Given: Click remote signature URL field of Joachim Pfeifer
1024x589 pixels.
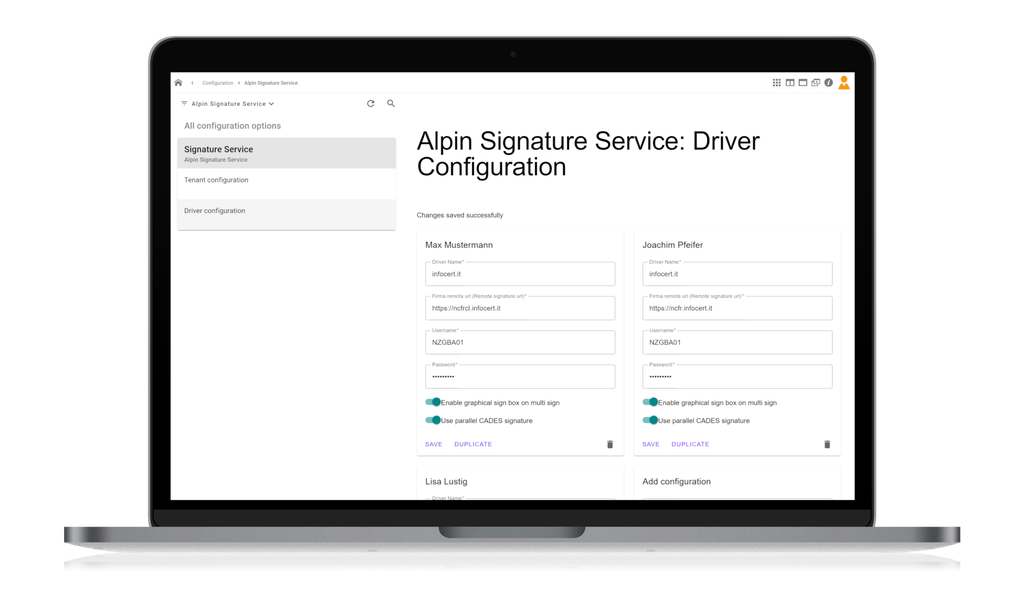Looking at the screenshot, I should (737, 308).
